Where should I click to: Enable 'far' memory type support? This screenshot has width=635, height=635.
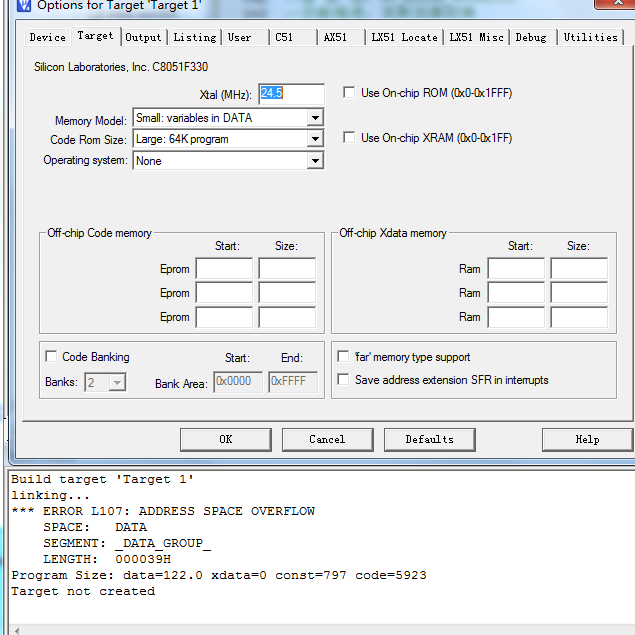coord(343,356)
